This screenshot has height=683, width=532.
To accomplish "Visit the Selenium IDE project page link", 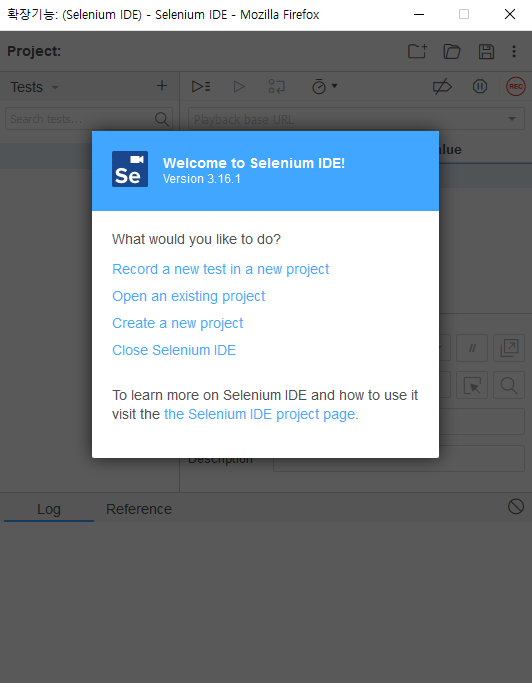I will coord(260,414).
